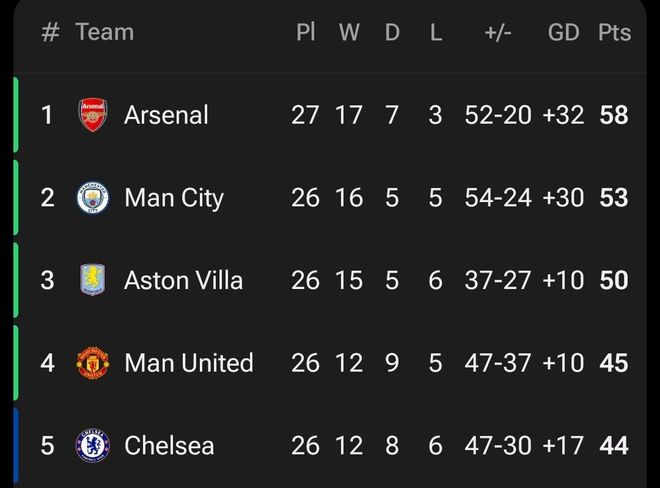Click the D column header

[x=392, y=33]
